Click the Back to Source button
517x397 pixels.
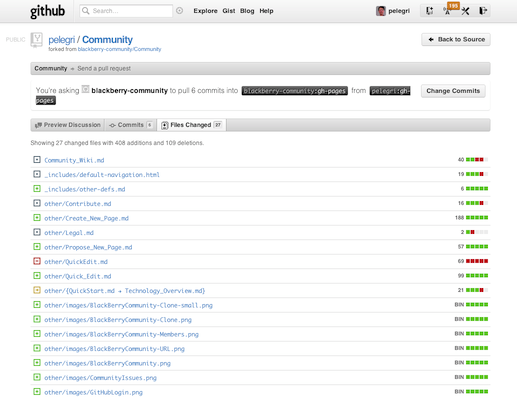[456, 39]
